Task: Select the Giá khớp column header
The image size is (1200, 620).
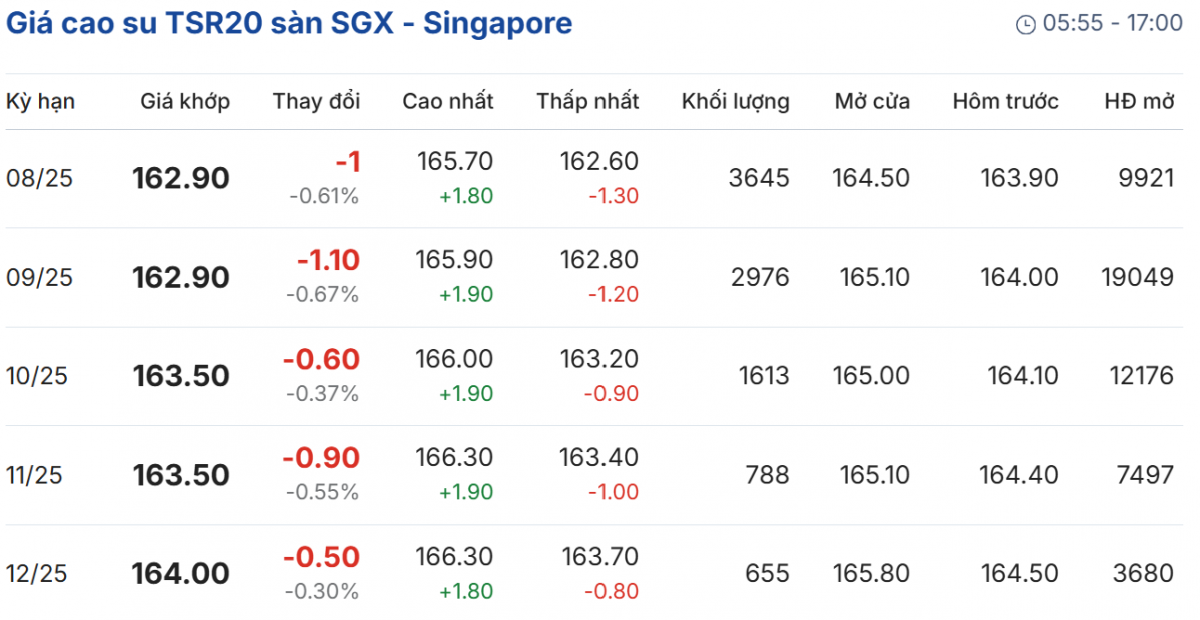Action: click(185, 101)
